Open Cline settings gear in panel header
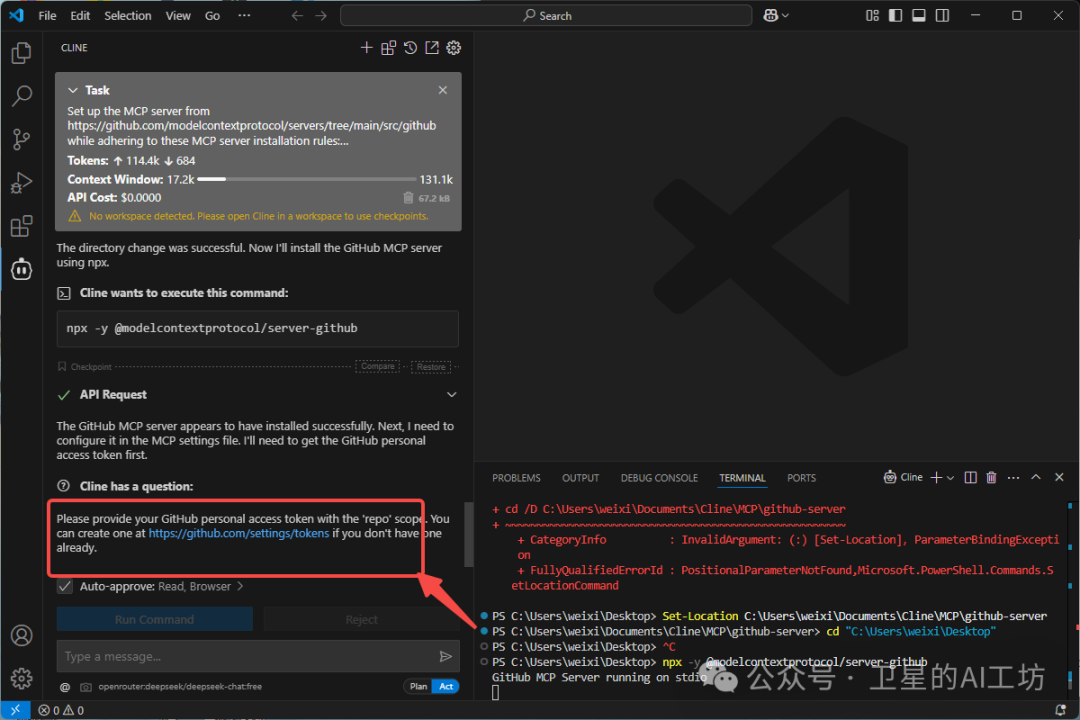Screen dimensions: 1080x720 click(x=454, y=48)
